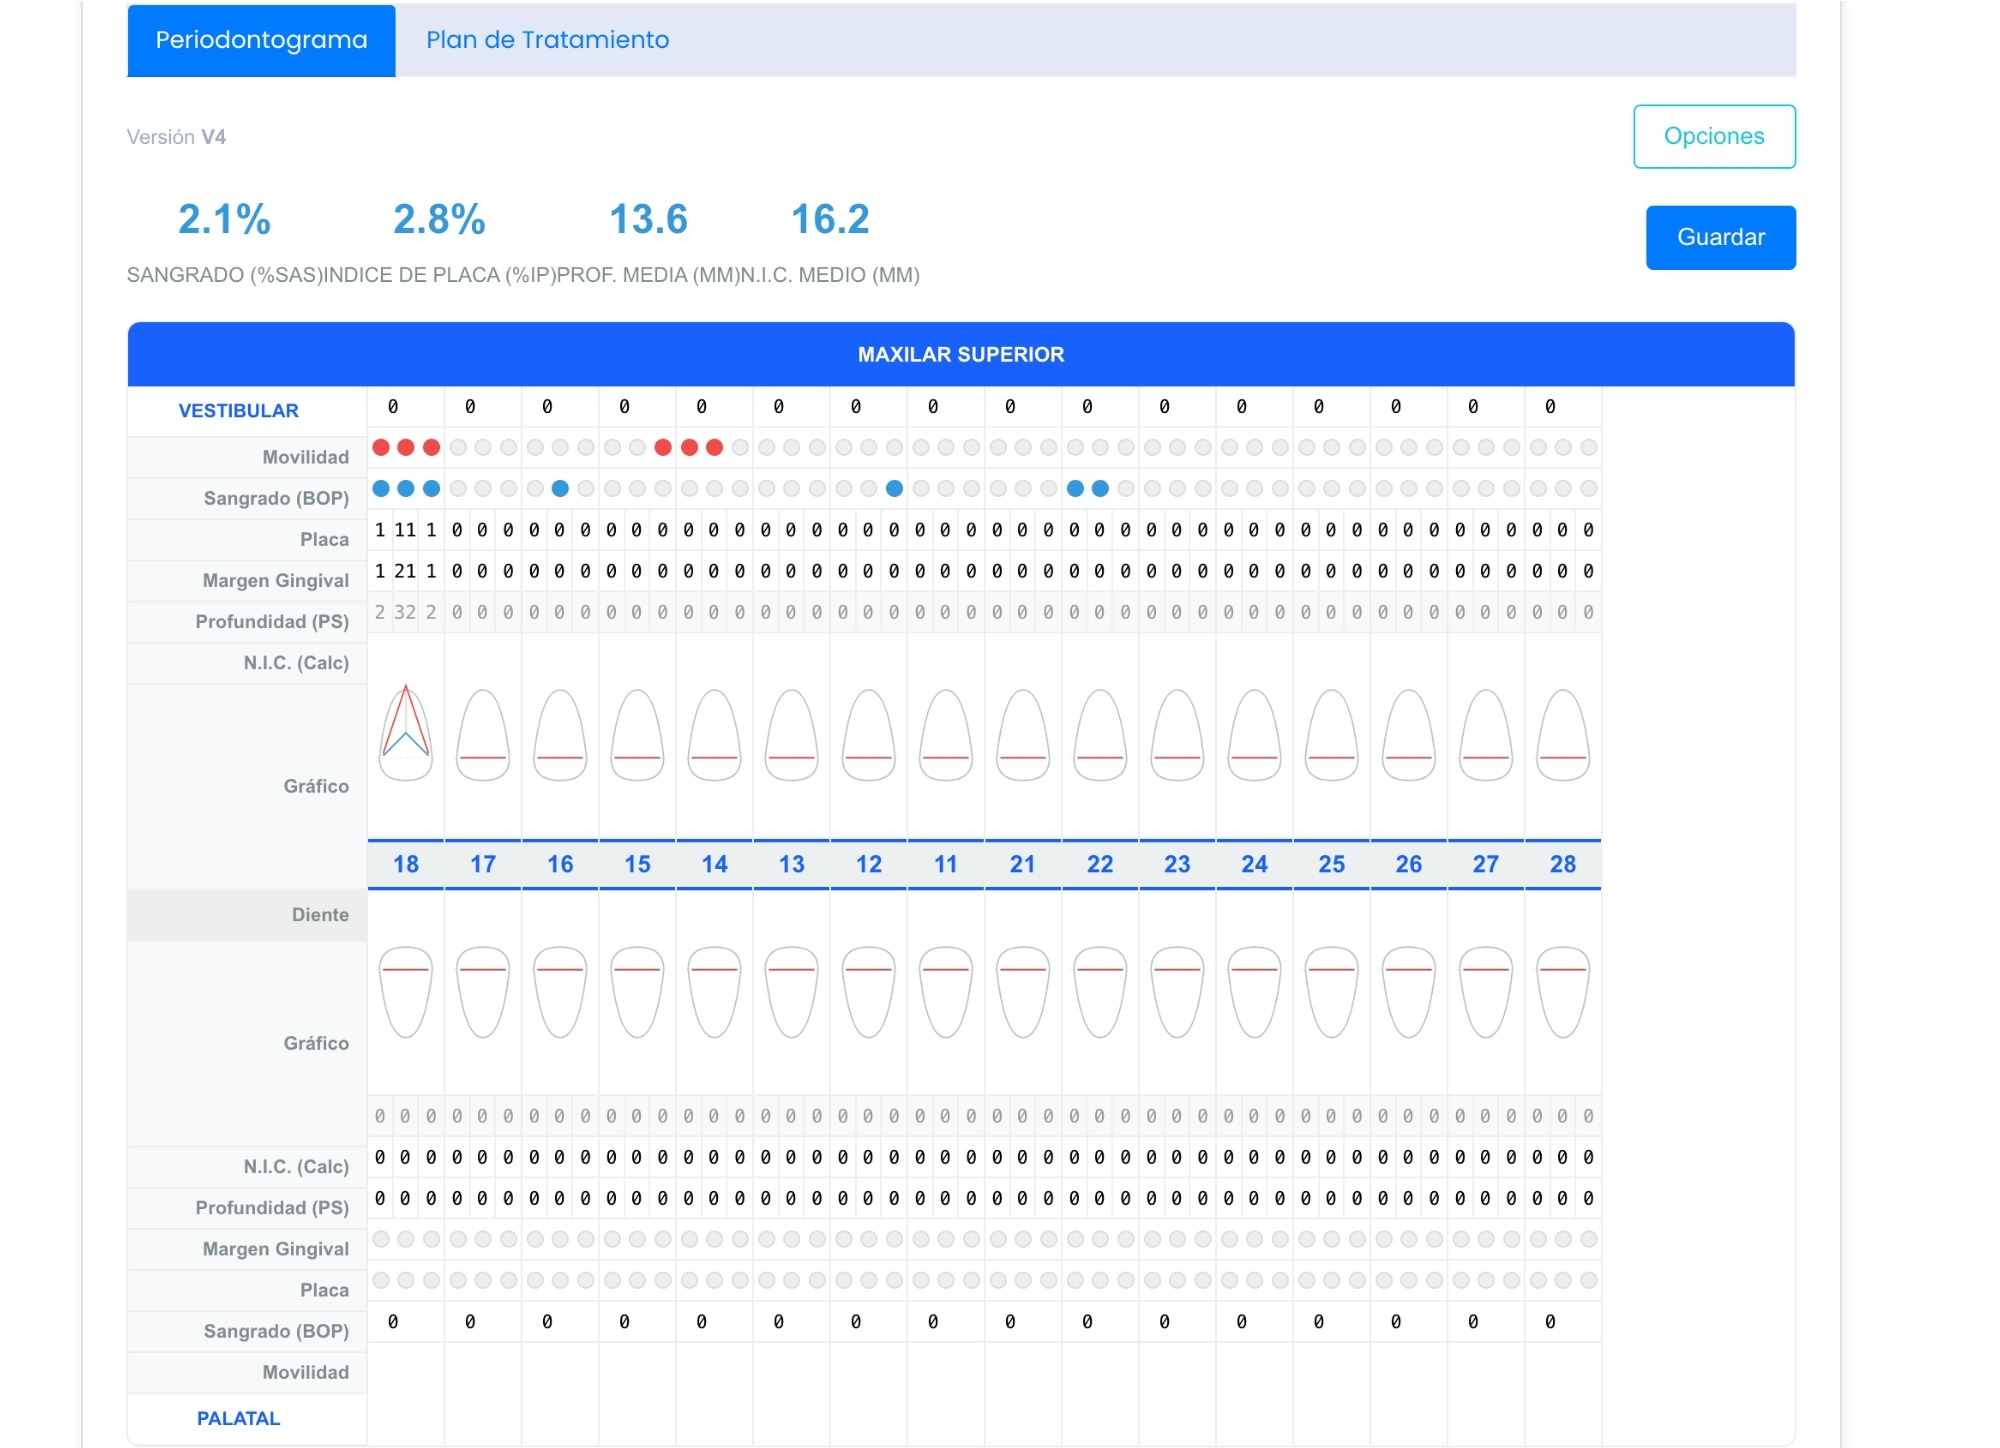Toggle blue Sangrado dot under tooth 16
This screenshot has height=1448, width=2000.
click(560, 489)
